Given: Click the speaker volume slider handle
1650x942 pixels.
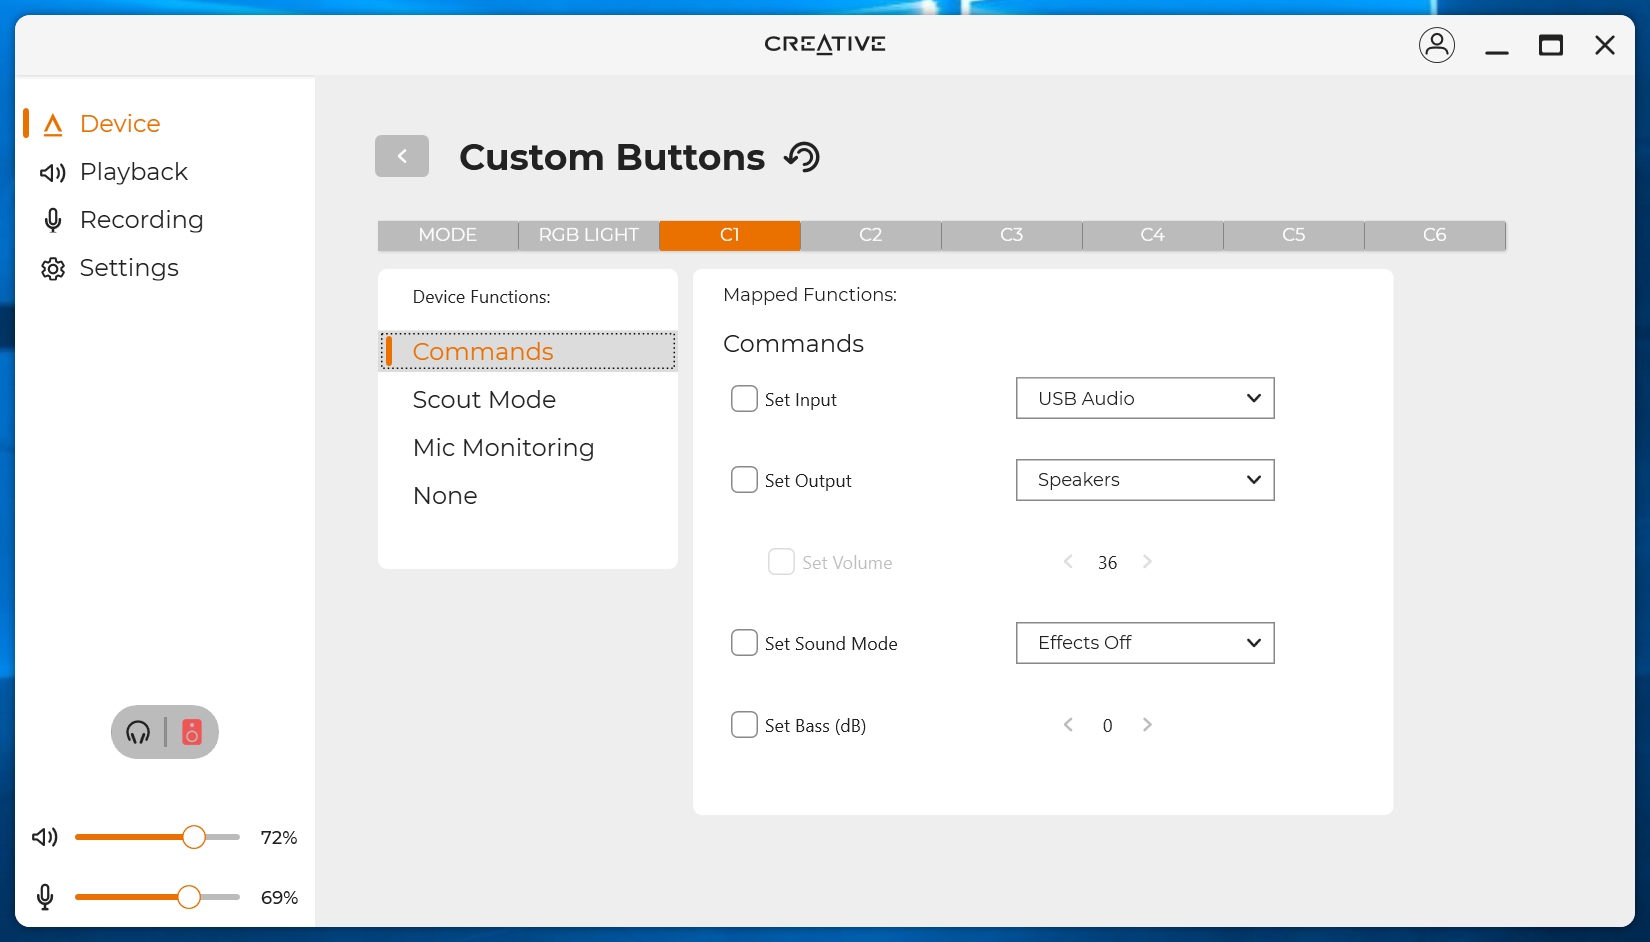Looking at the screenshot, I should tap(194, 837).
